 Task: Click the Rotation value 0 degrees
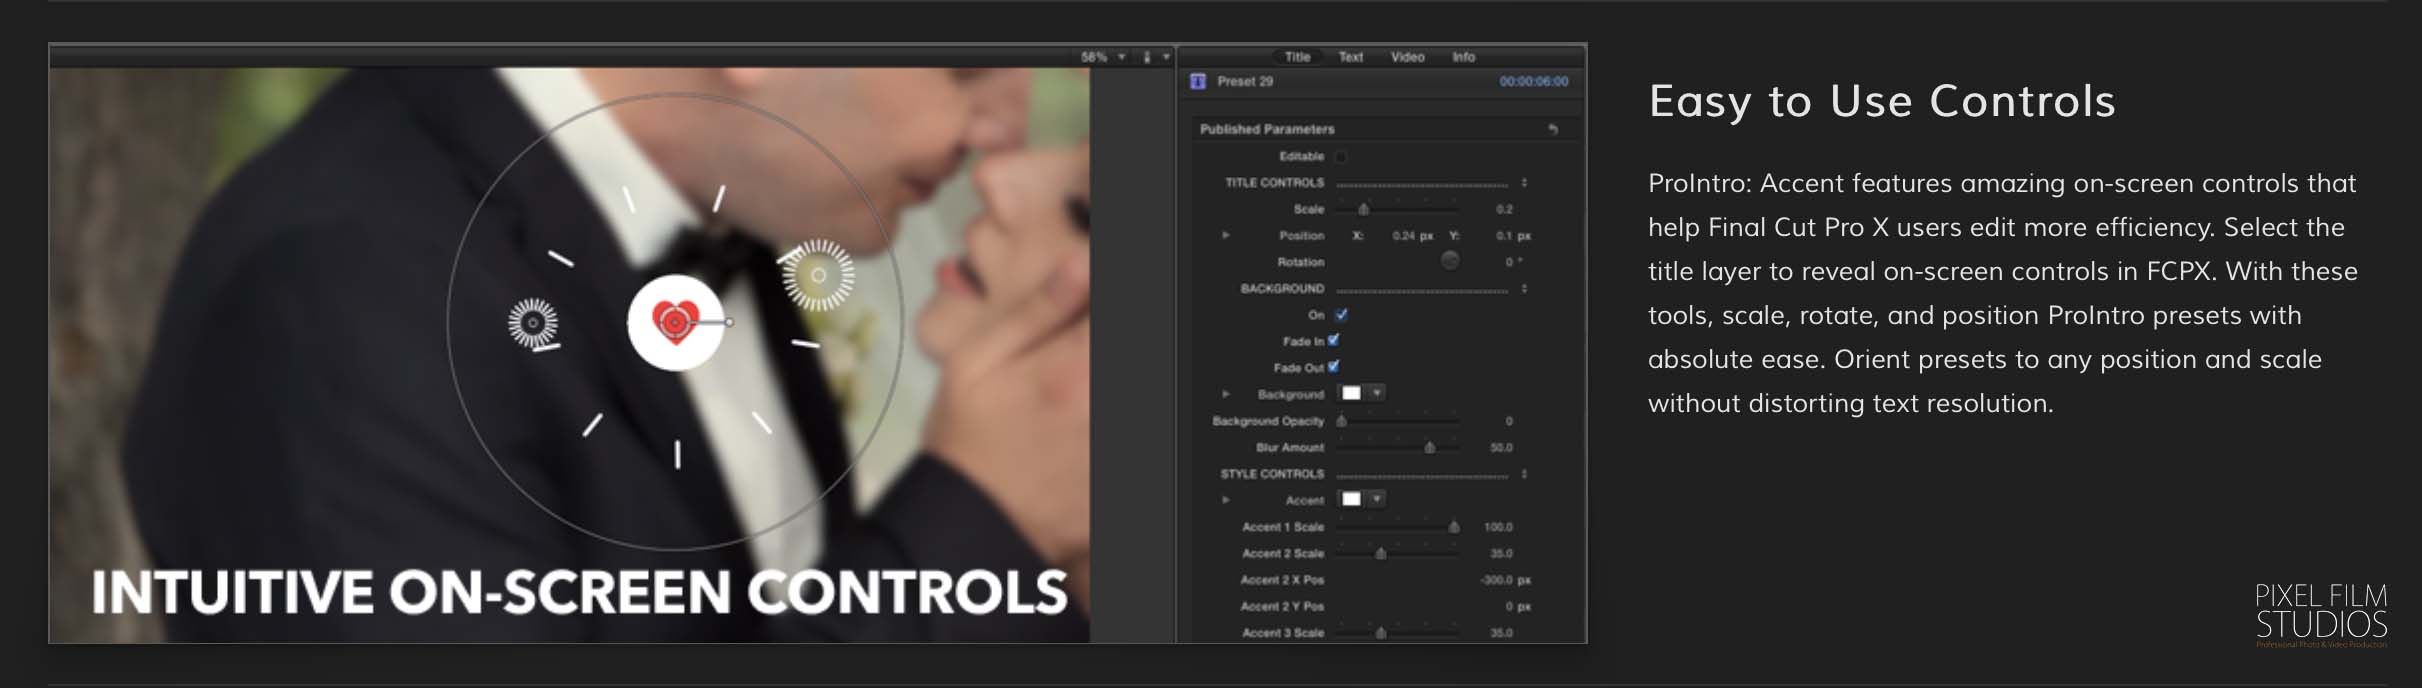1514,262
